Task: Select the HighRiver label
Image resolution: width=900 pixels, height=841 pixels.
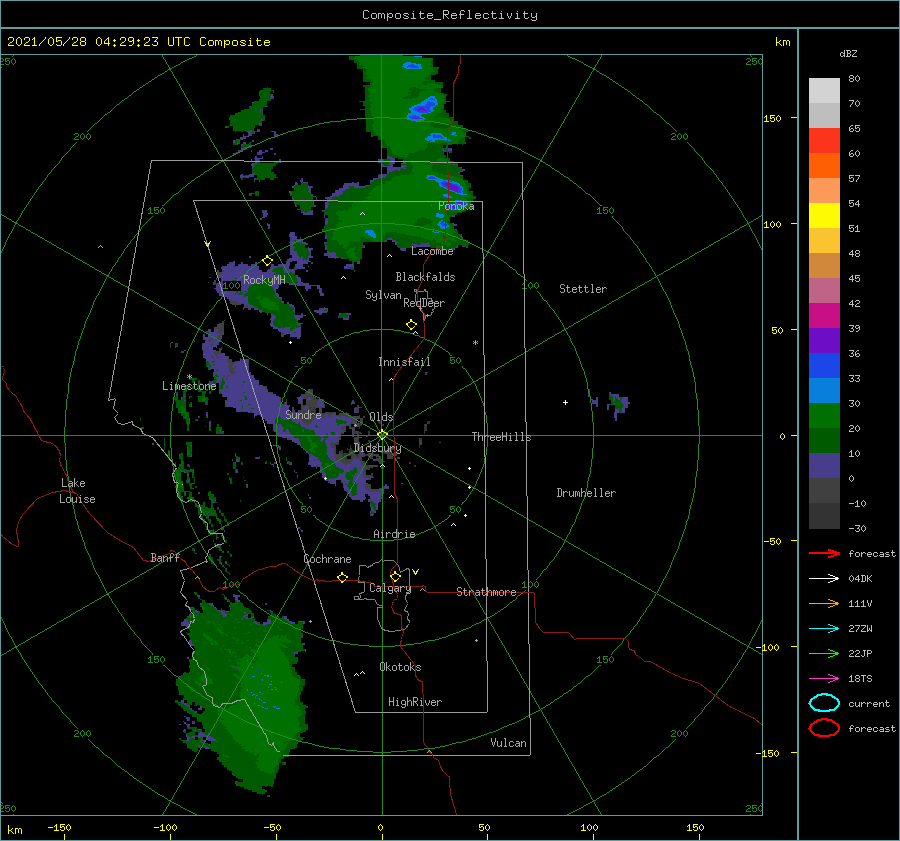Action: [x=415, y=702]
